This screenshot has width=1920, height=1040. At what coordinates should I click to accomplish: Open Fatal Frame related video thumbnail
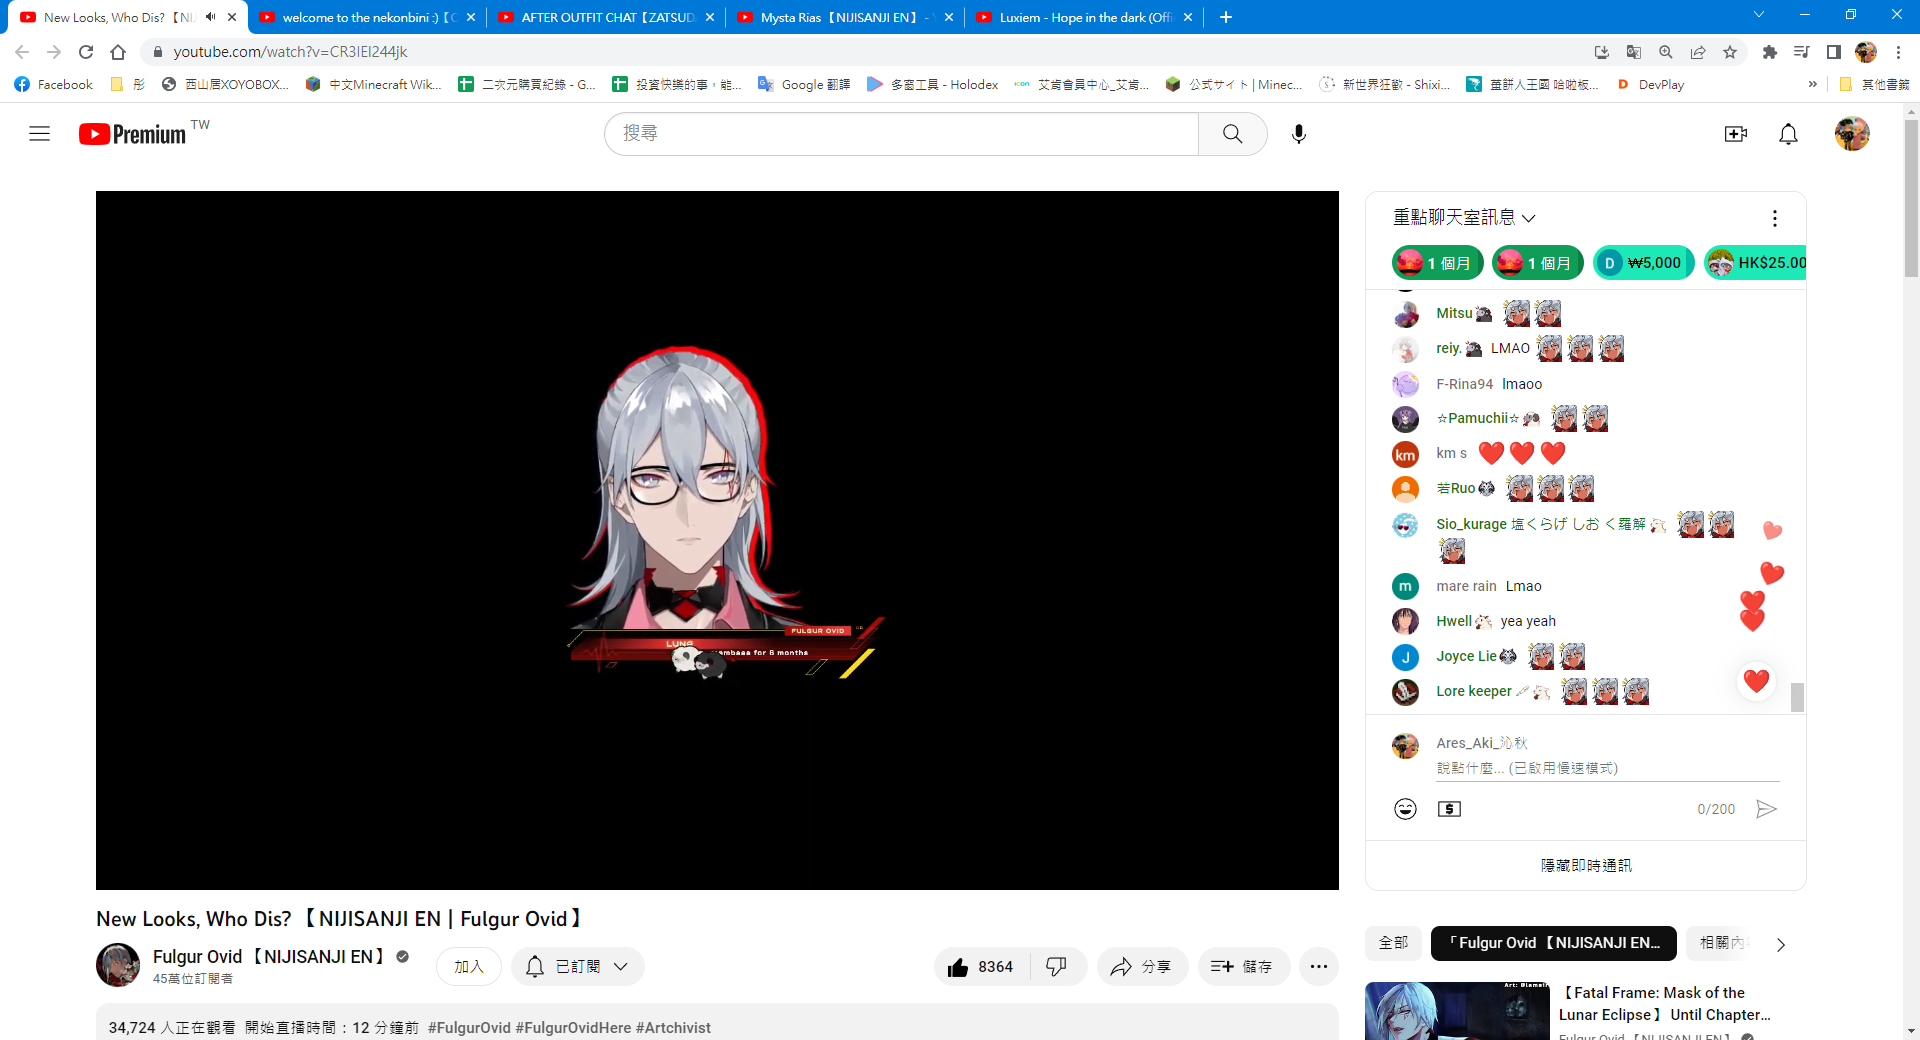(1457, 1011)
